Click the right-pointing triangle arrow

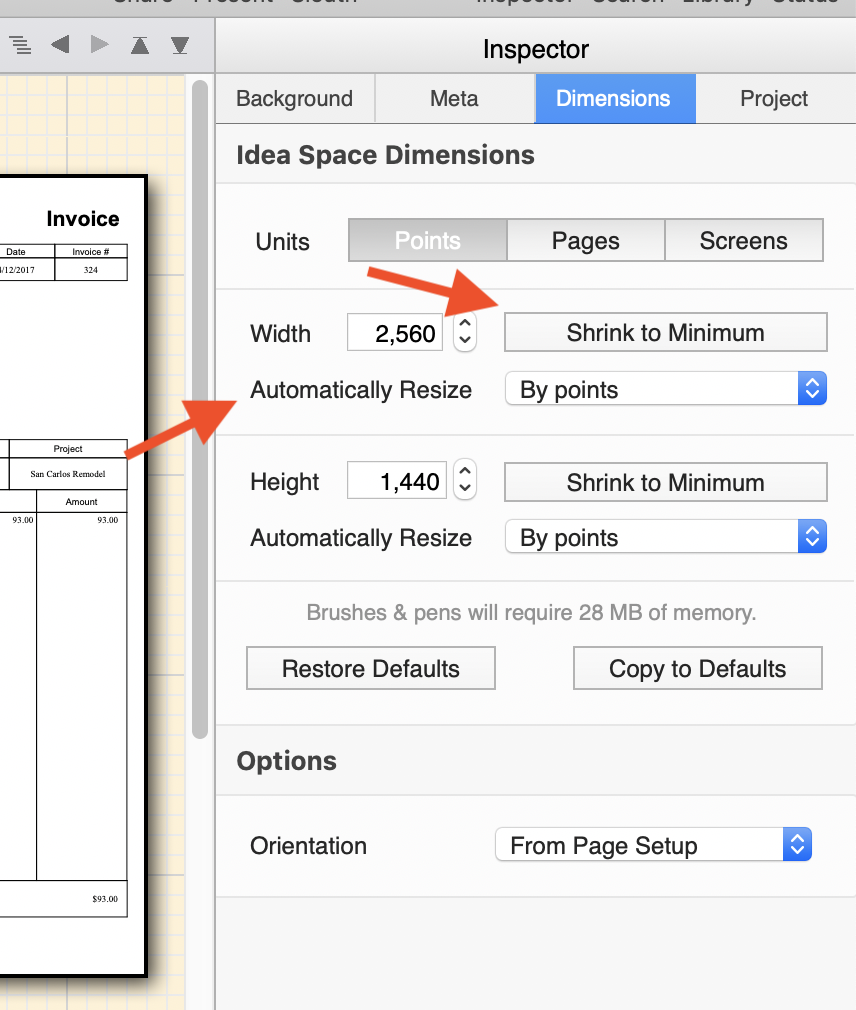[100, 45]
